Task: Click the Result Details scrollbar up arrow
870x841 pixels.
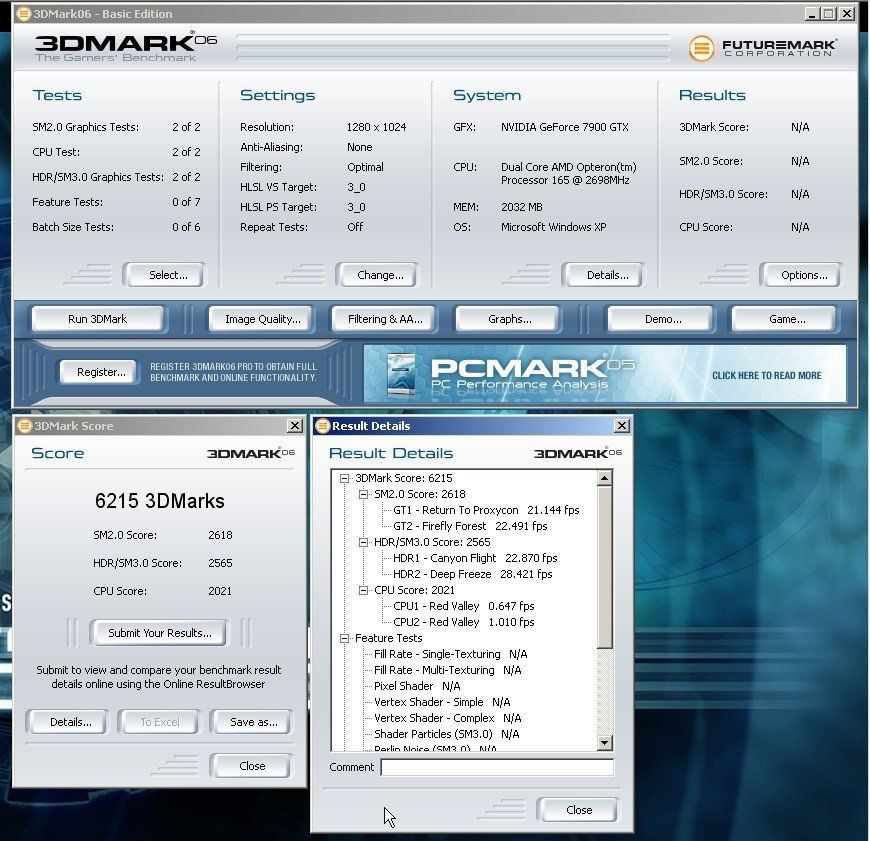Action: 605,478
